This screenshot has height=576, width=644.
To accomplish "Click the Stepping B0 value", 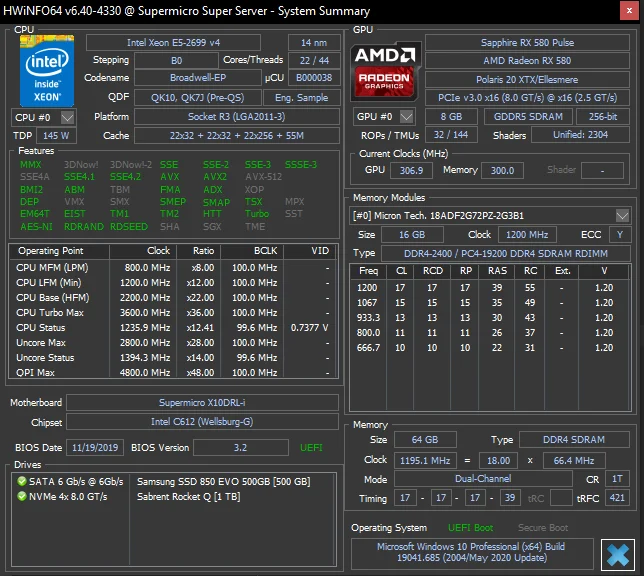I will point(176,60).
